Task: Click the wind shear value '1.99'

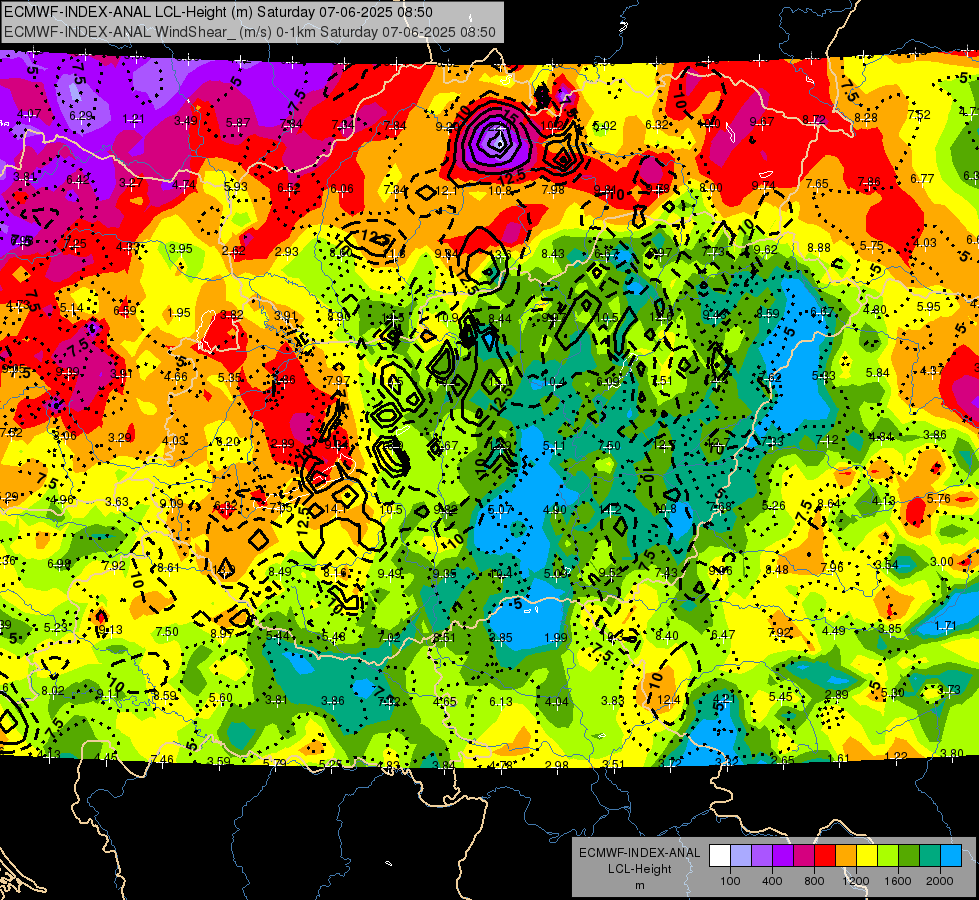Action: (556, 638)
